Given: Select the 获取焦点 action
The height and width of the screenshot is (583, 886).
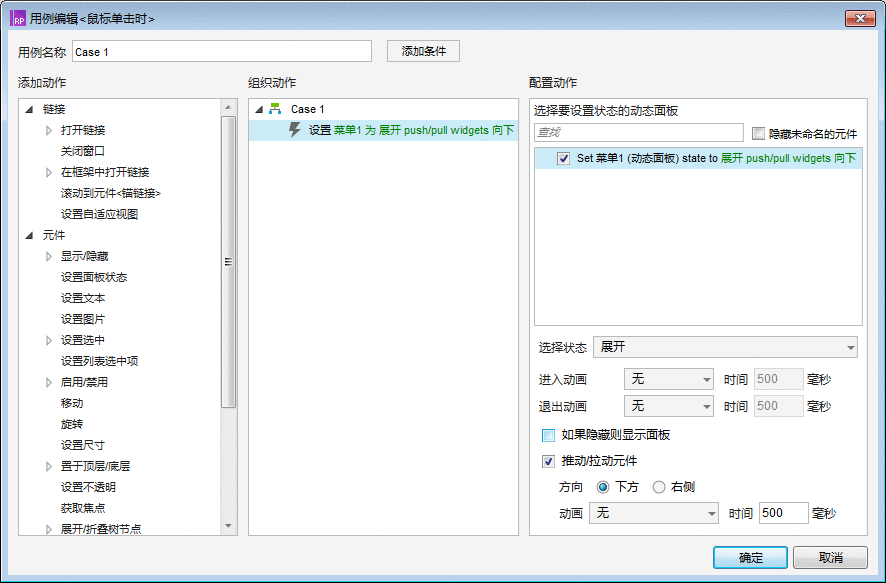Looking at the screenshot, I should (83, 508).
